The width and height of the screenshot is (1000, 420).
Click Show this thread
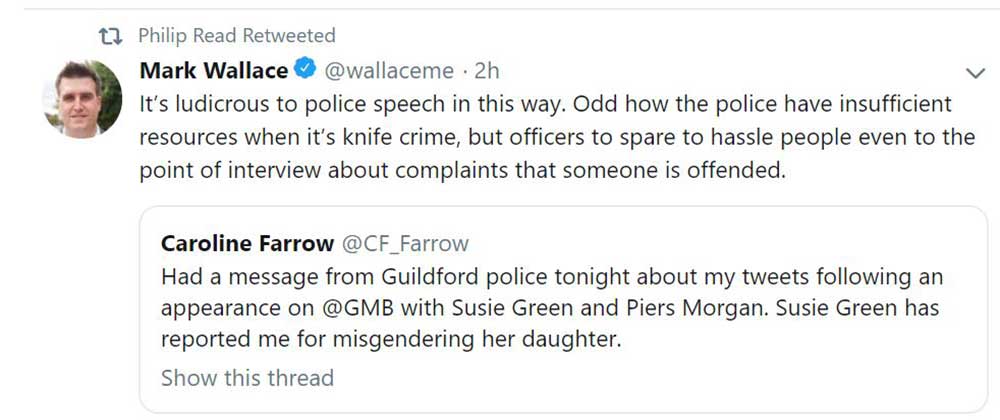247,378
